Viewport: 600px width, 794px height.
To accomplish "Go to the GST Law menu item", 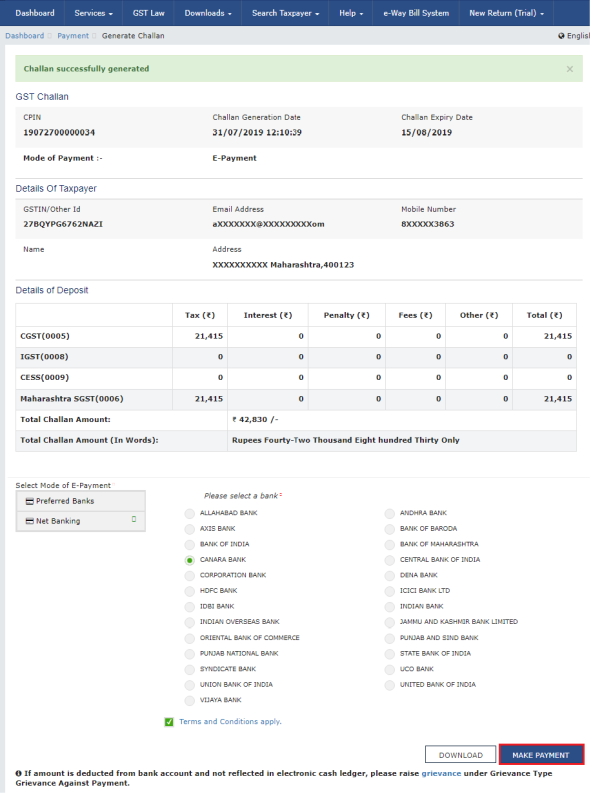I will click(148, 13).
